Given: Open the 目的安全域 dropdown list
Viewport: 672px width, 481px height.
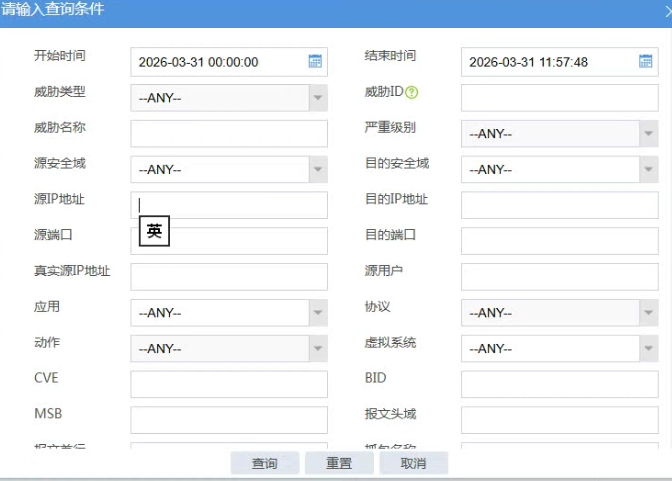Looking at the screenshot, I should [649, 170].
